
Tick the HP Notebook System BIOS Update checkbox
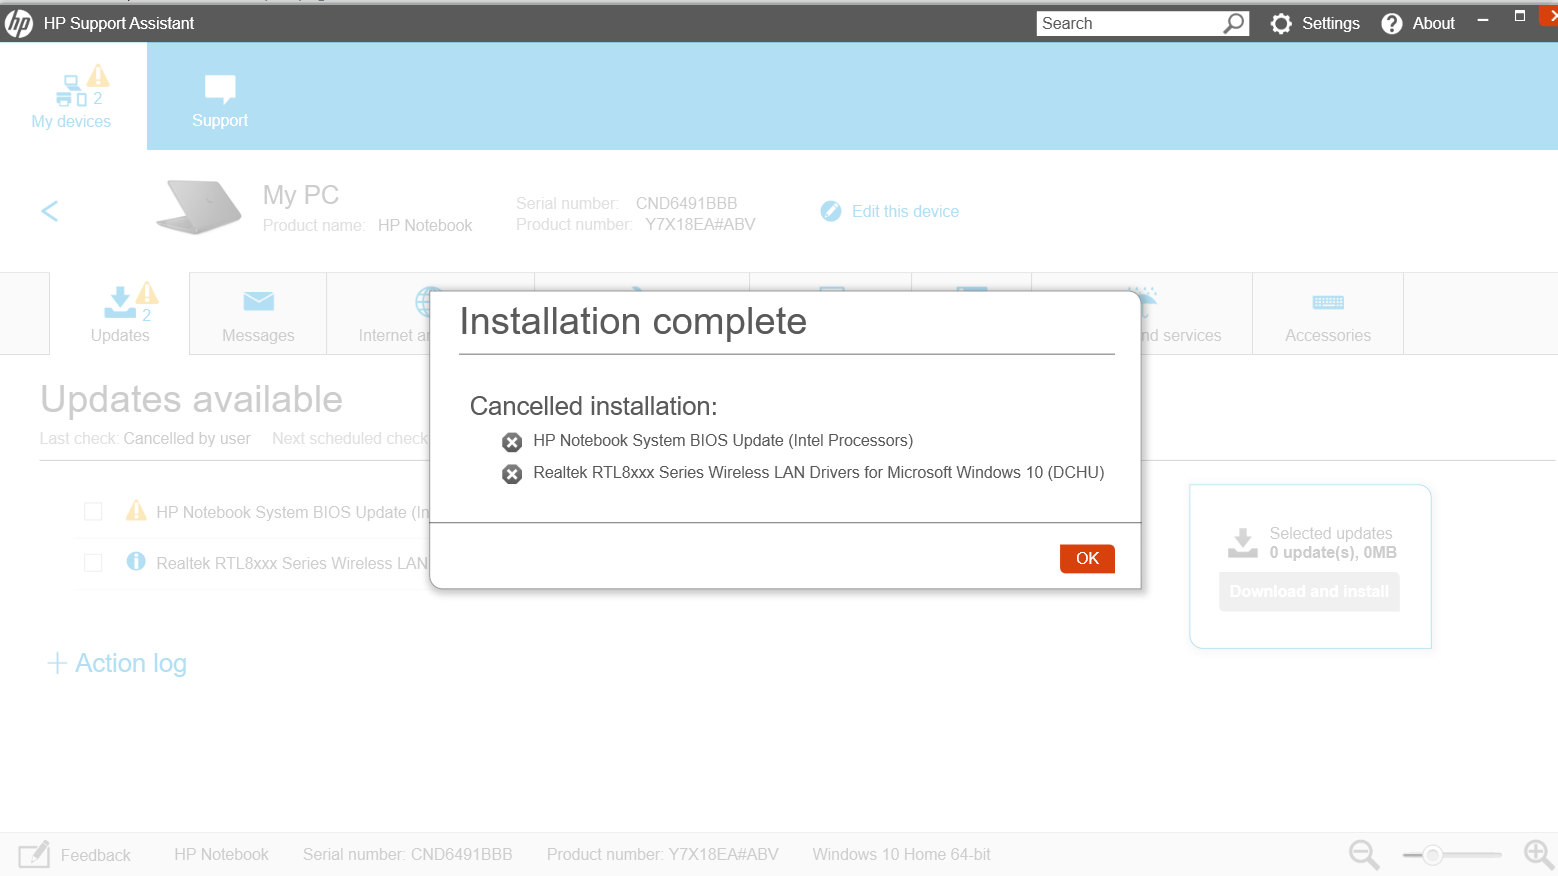pyautogui.click(x=93, y=512)
